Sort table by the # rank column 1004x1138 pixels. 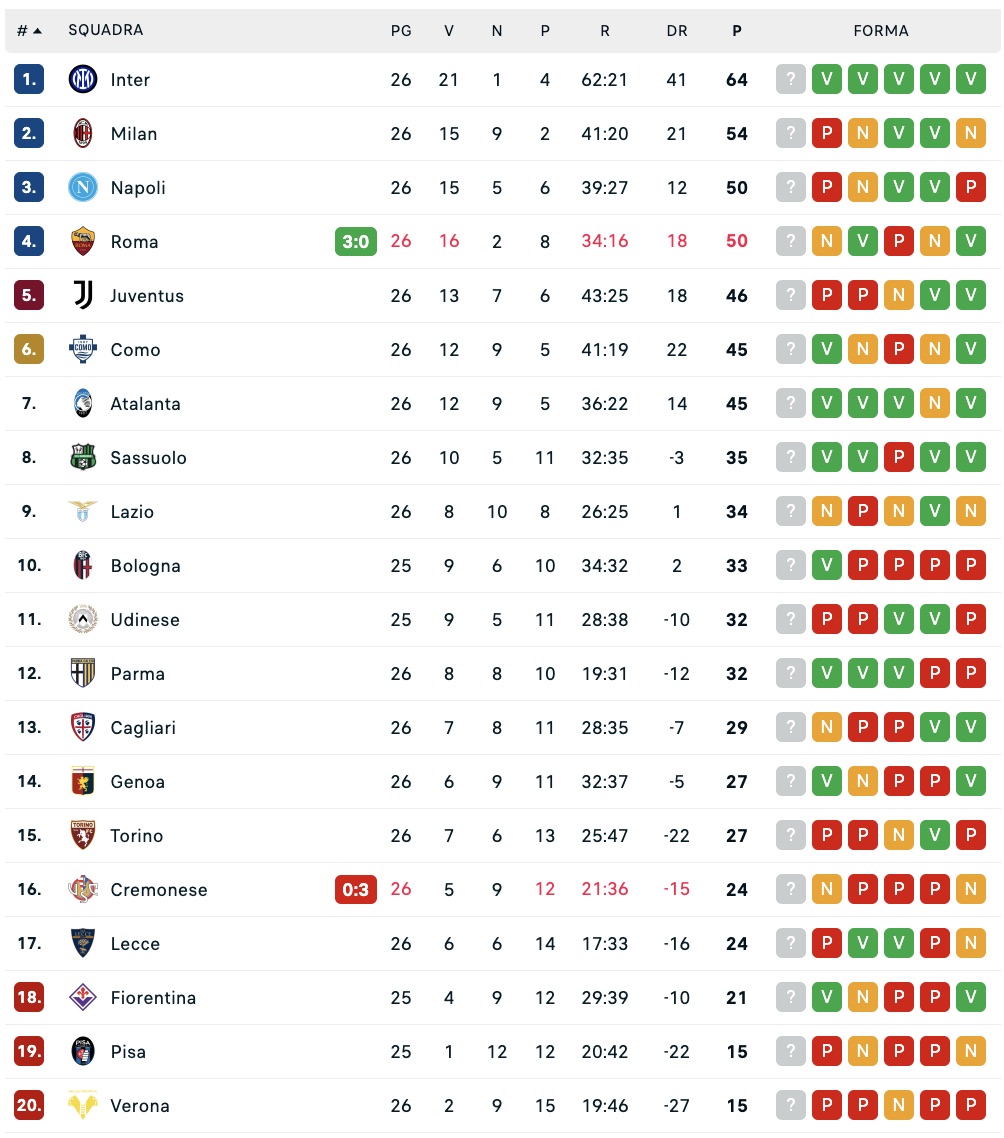pos(29,31)
